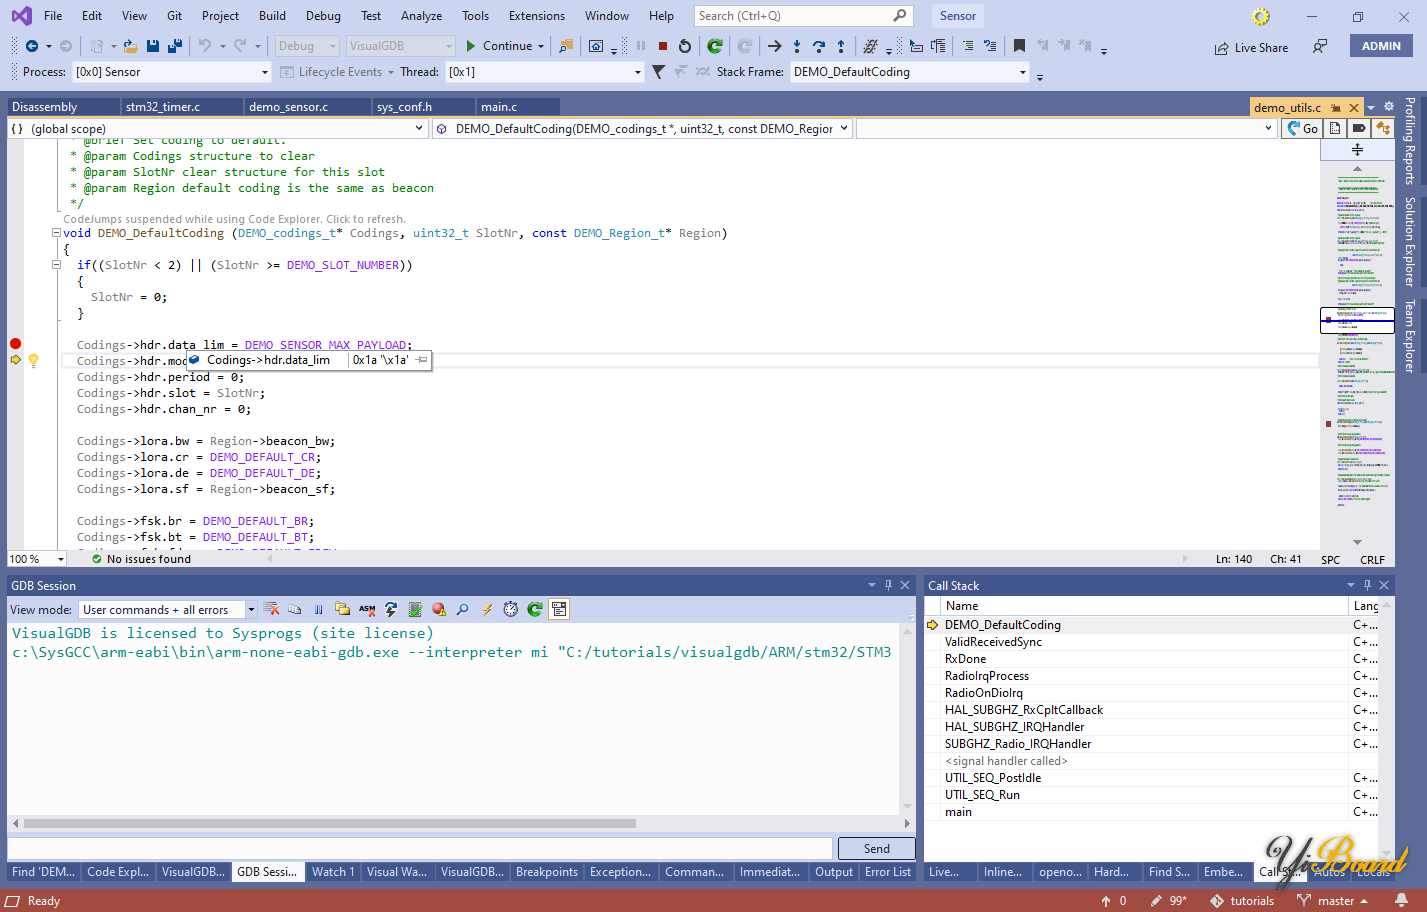
Task: Pin the data_lim value tooltip
Action: [421, 360]
